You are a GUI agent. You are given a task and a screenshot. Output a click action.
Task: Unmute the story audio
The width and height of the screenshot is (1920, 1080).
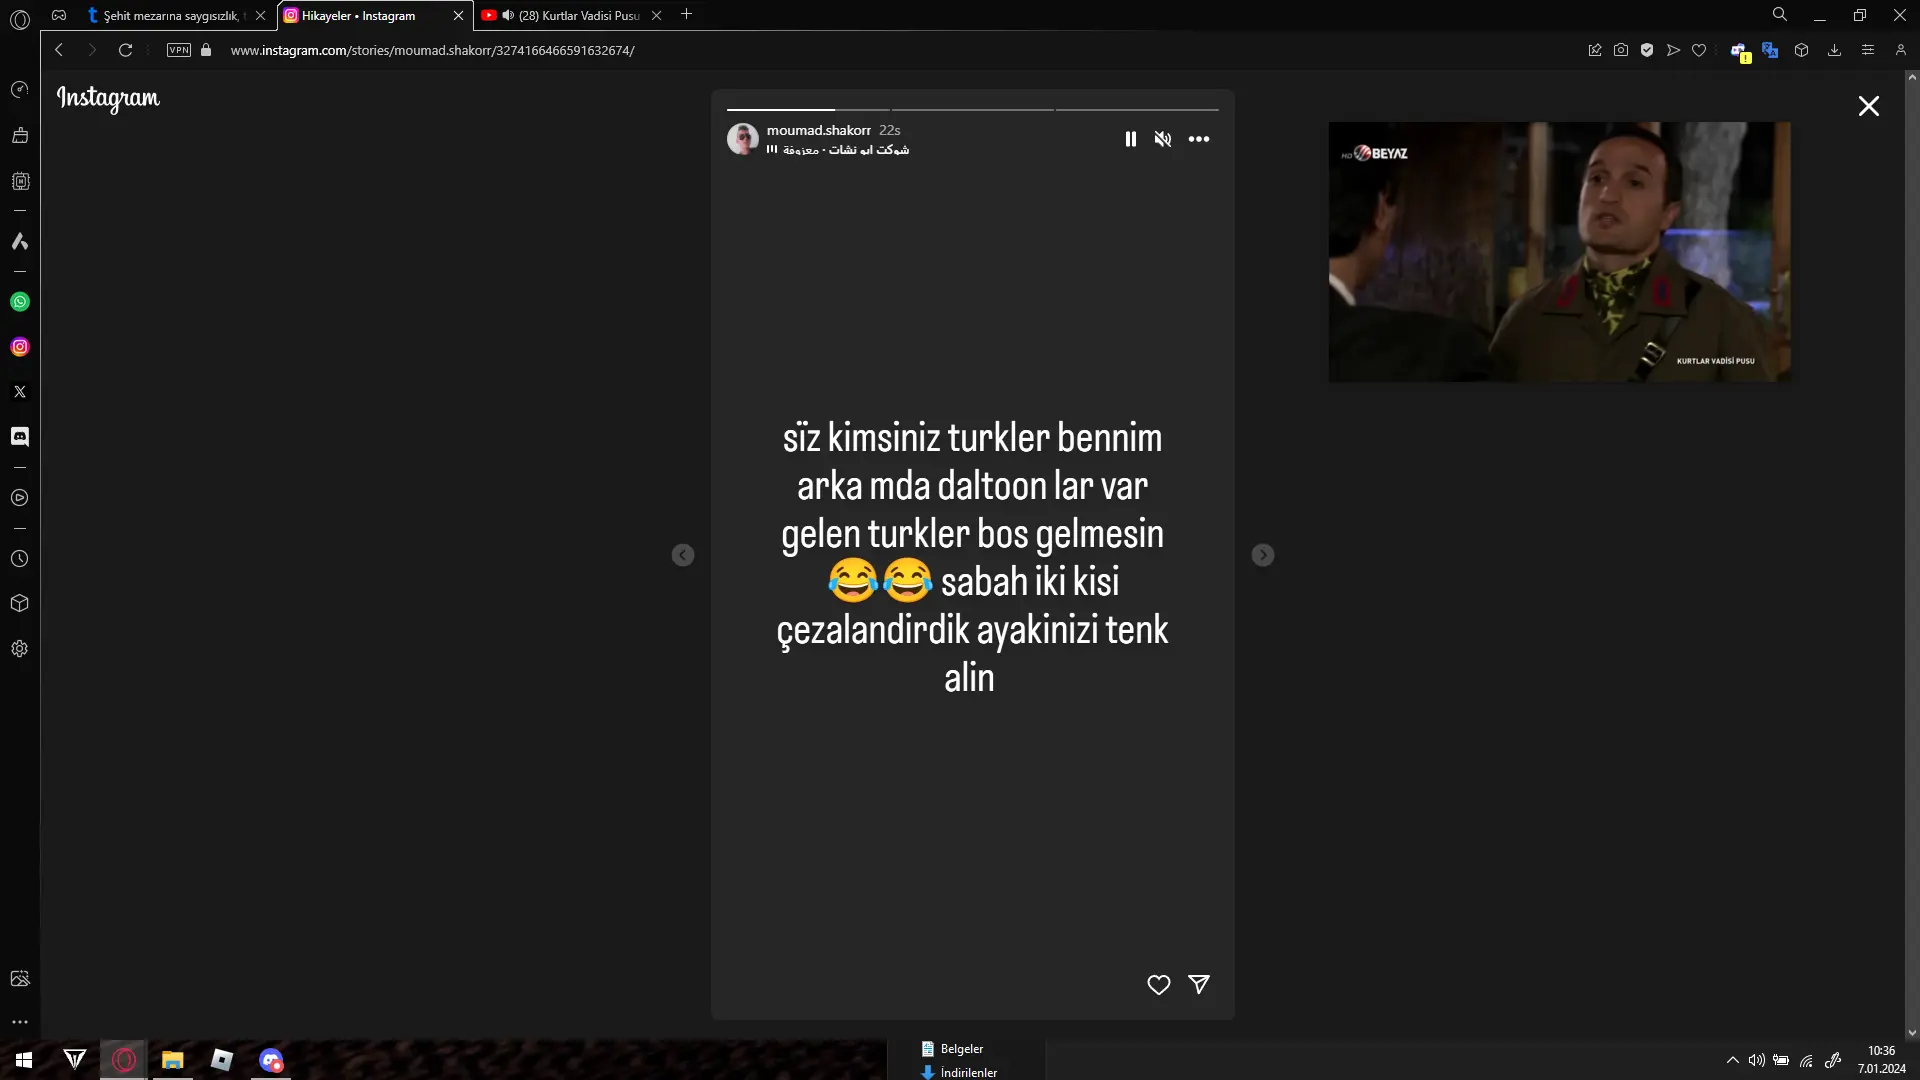tap(1163, 139)
